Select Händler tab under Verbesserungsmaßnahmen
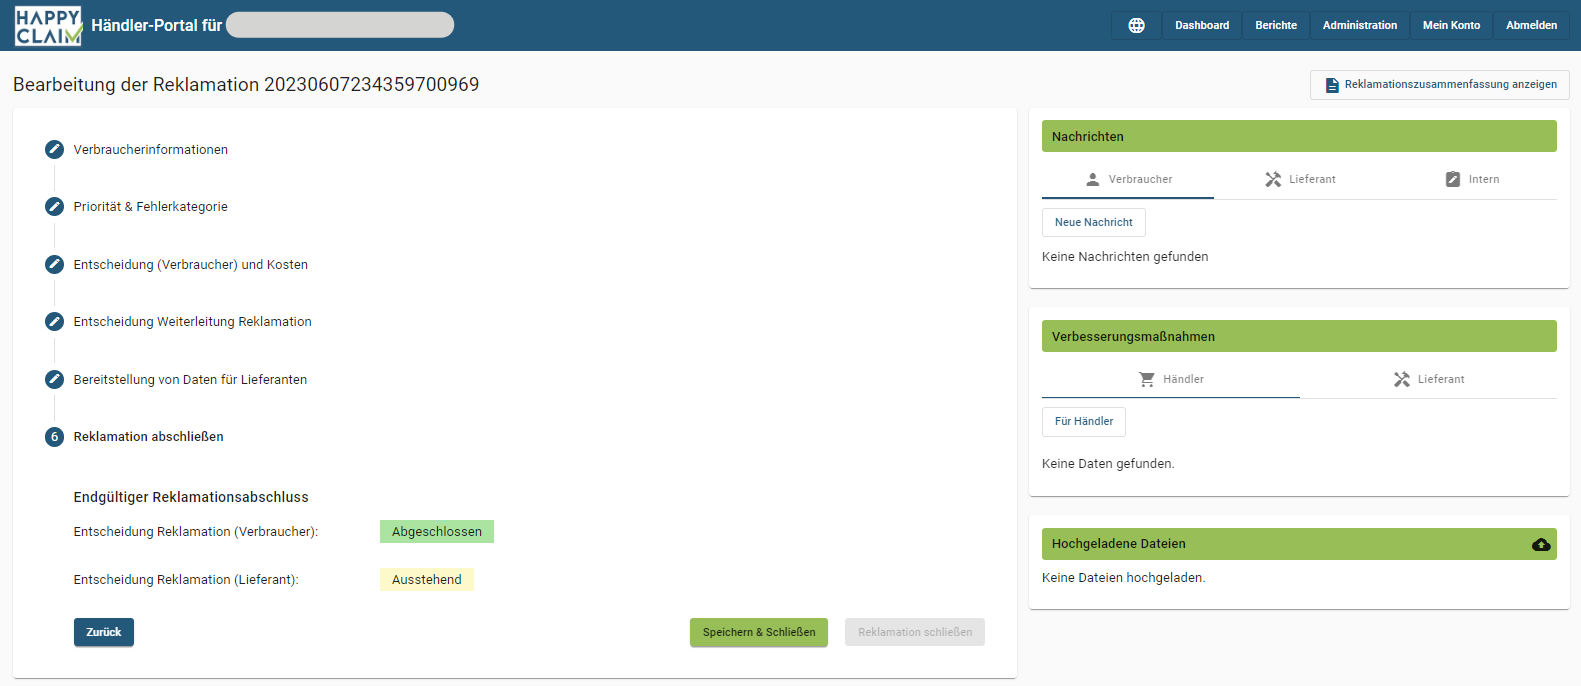Image resolution: width=1581 pixels, height=686 pixels. 1170,380
